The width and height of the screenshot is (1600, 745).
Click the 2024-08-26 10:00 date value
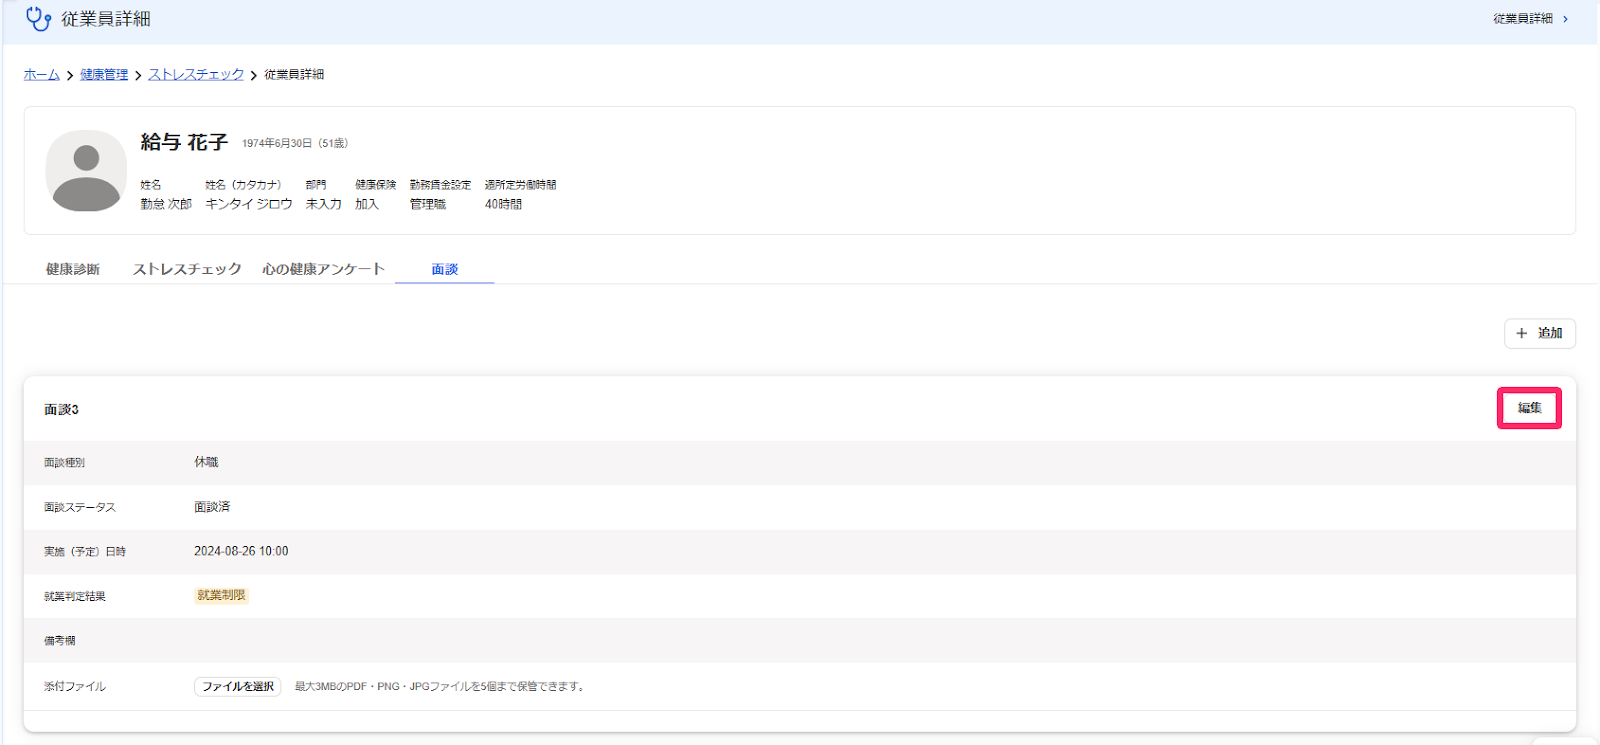tap(241, 551)
